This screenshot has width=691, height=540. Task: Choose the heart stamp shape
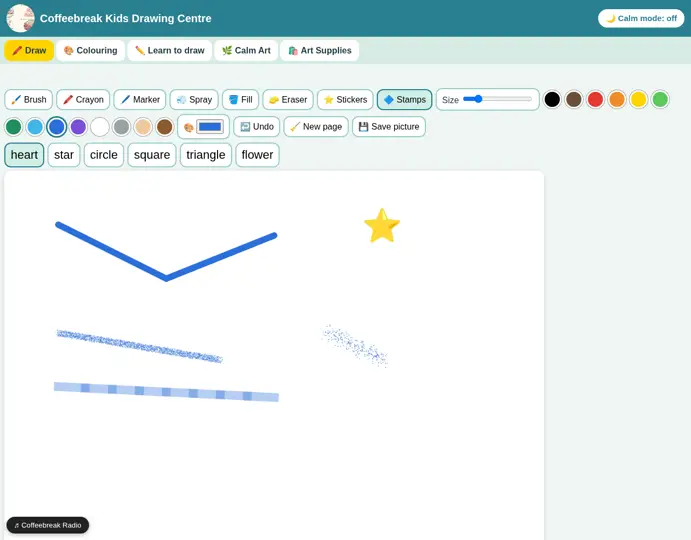24,155
